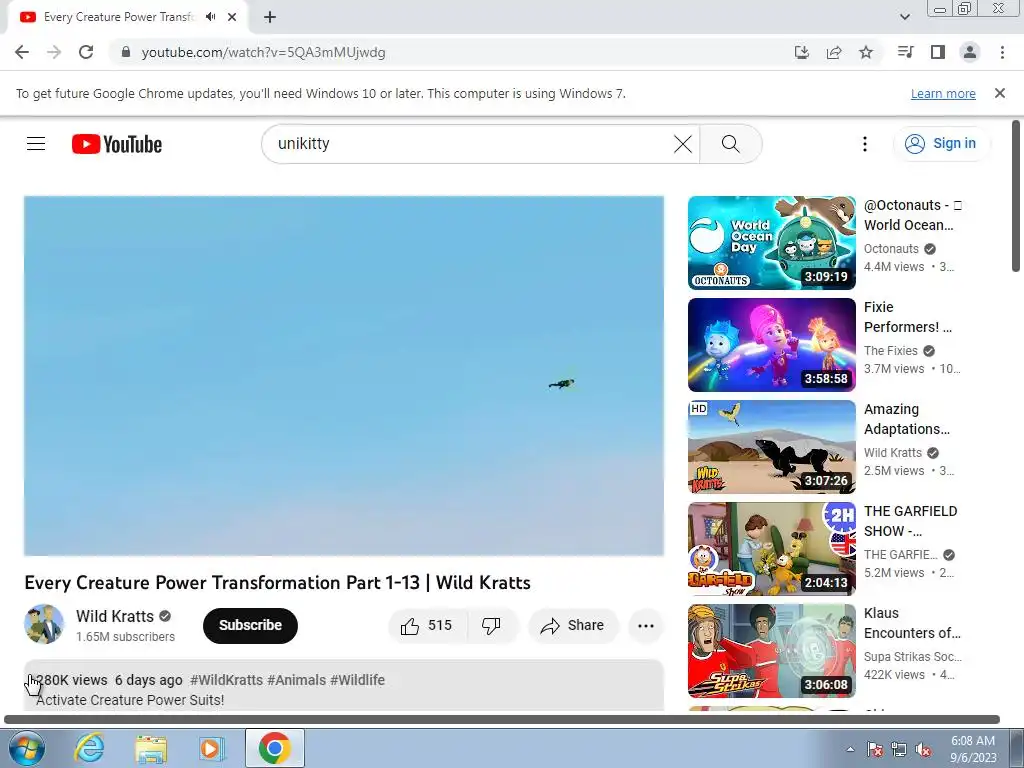The height and width of the screenshot is (768, 1024).
Task: Open THE GARFIELD SHOW thumbnail
Action: coord(771,549)
